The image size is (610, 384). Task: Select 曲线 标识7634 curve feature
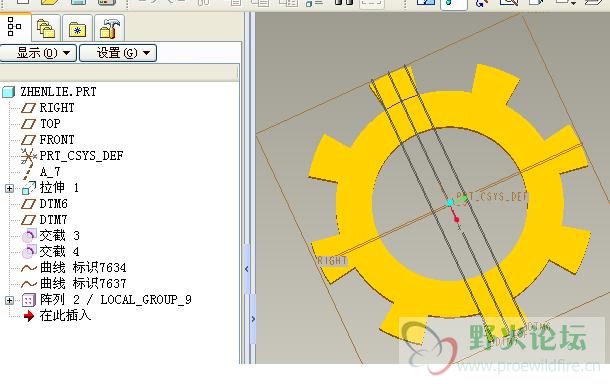74,268
